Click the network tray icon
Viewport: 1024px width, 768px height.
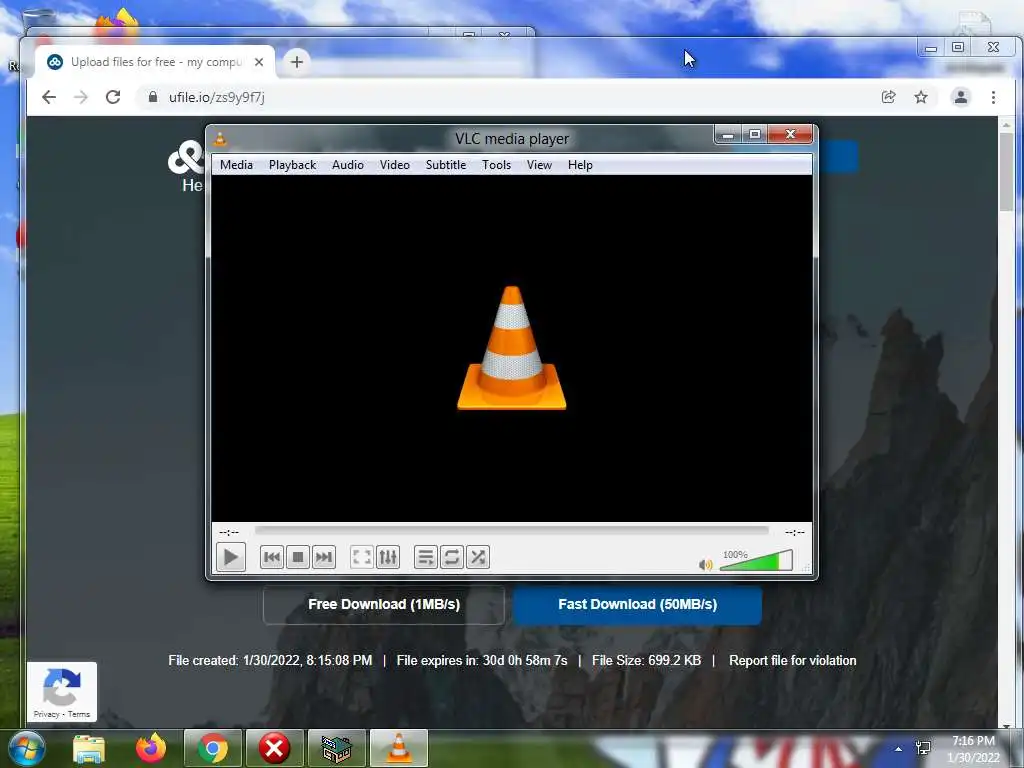pos(923,748)
